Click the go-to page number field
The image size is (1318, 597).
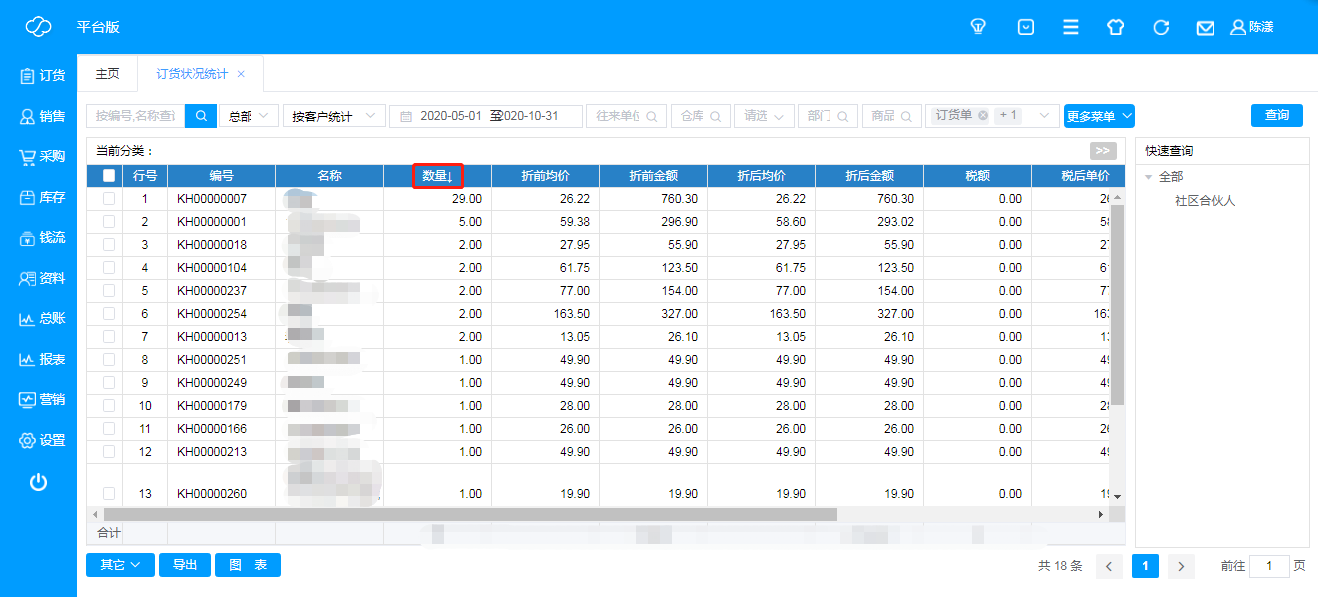point(1270,566)
